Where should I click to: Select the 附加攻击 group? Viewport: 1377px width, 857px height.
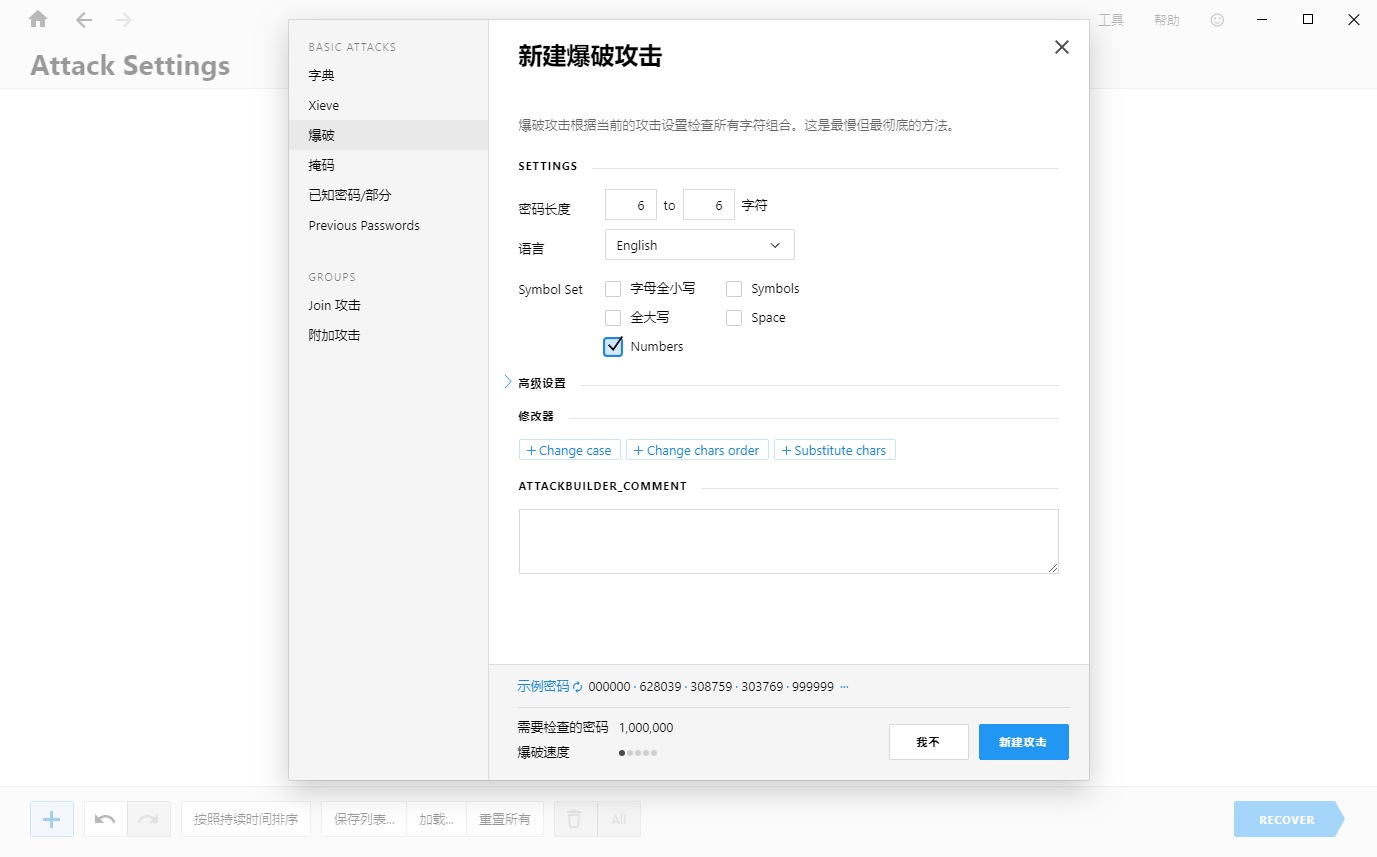click(388, 335)
